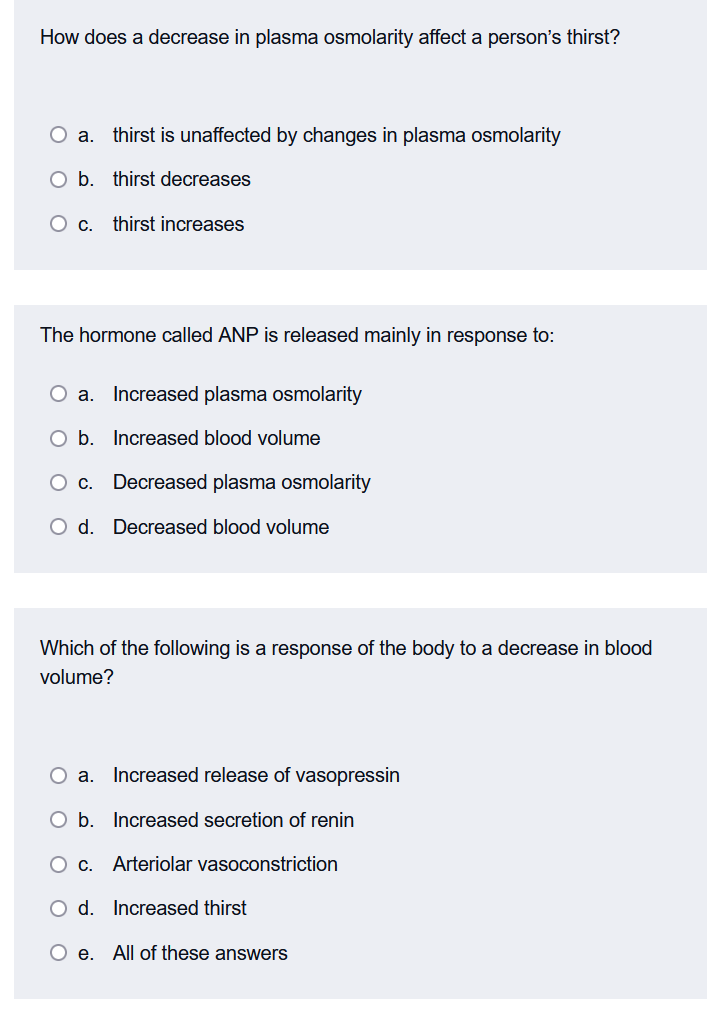
Task: Choose "Decreased blood volume" for the ANP question
Action: point(58,526)
